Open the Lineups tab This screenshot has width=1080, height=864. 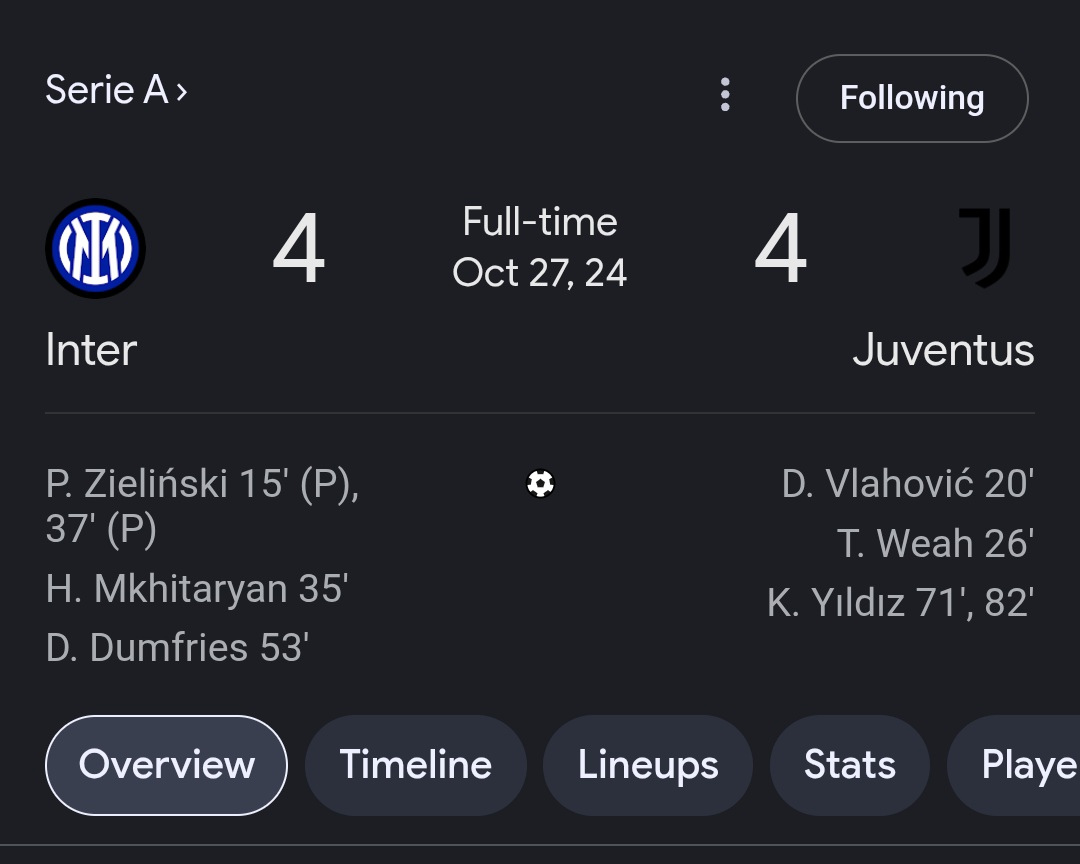click(x=647, y=765)
